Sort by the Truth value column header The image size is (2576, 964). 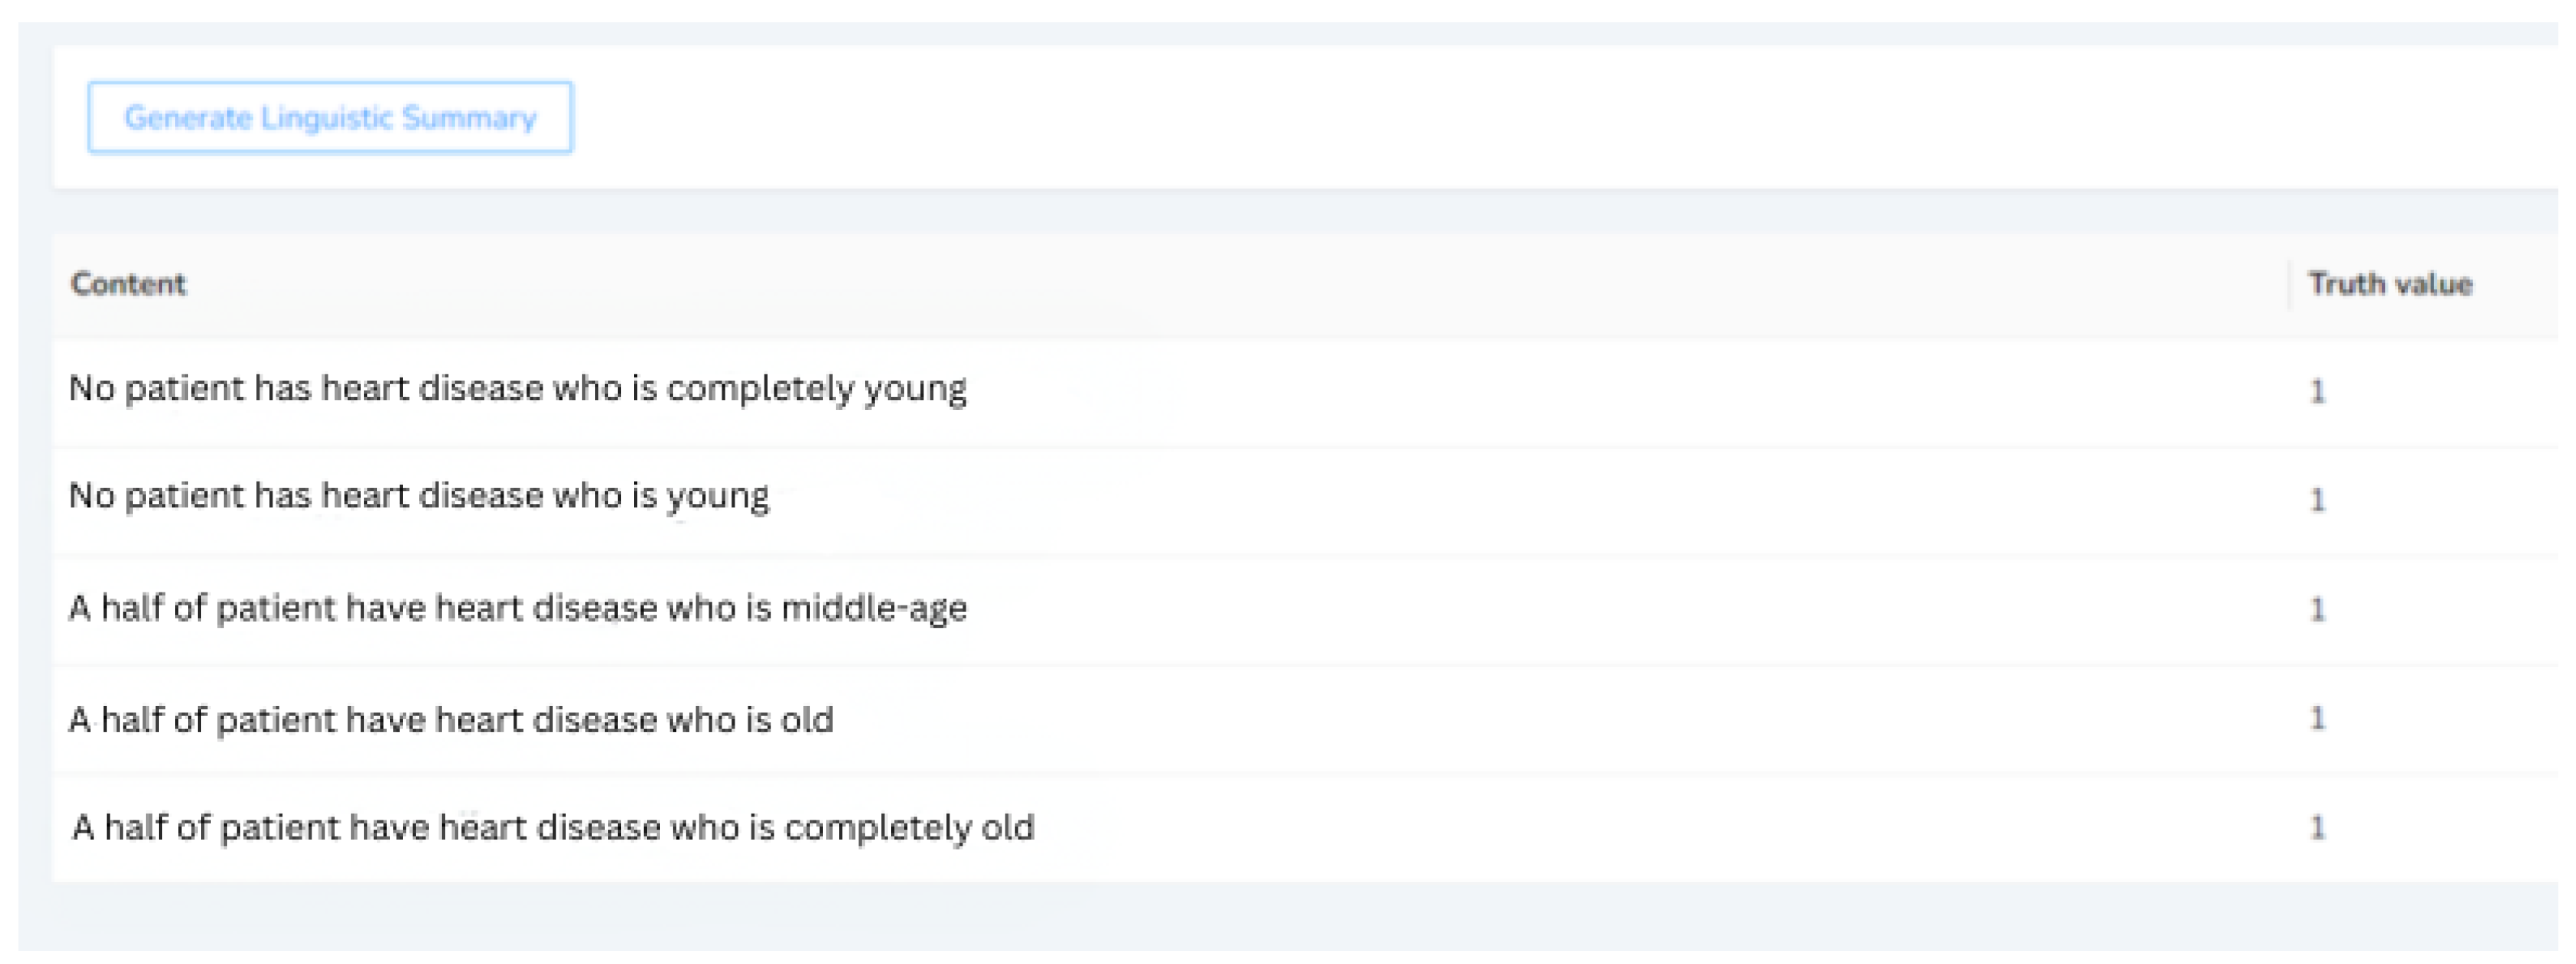pyautogui.click(x=2389, y=284)
